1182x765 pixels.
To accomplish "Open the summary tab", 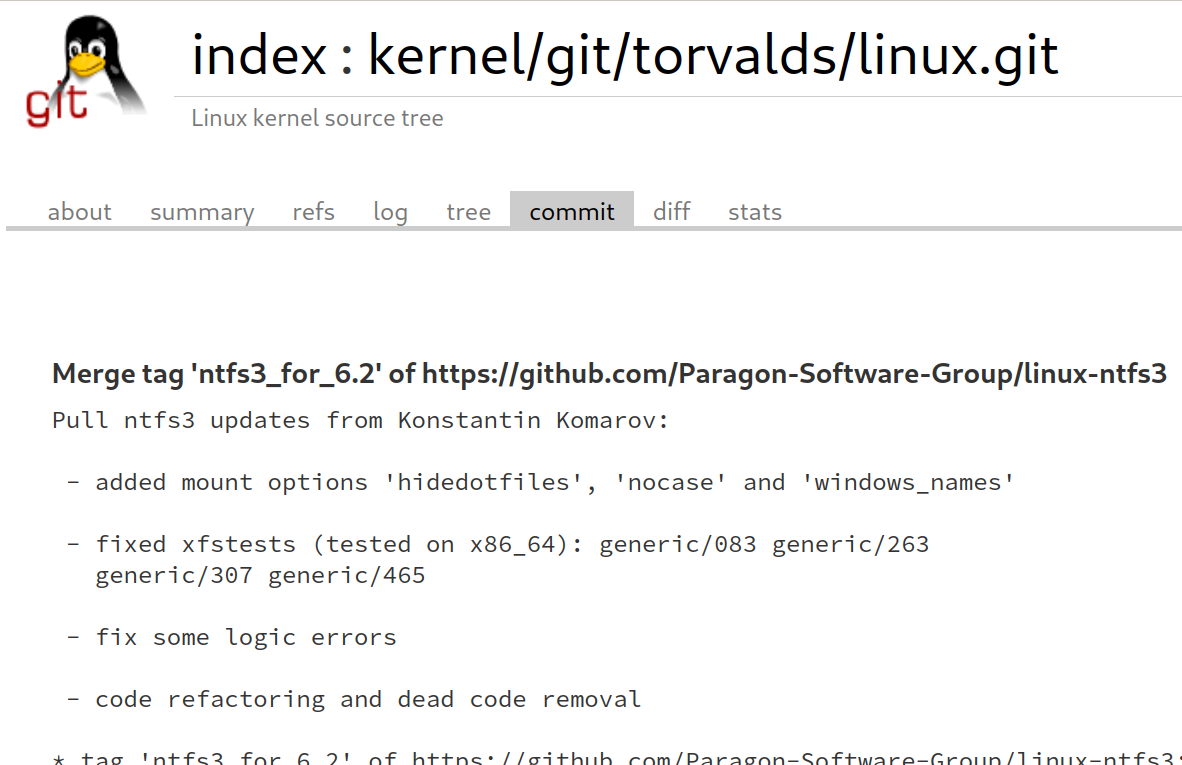I will pyautogui.click(x=202, y=212).
